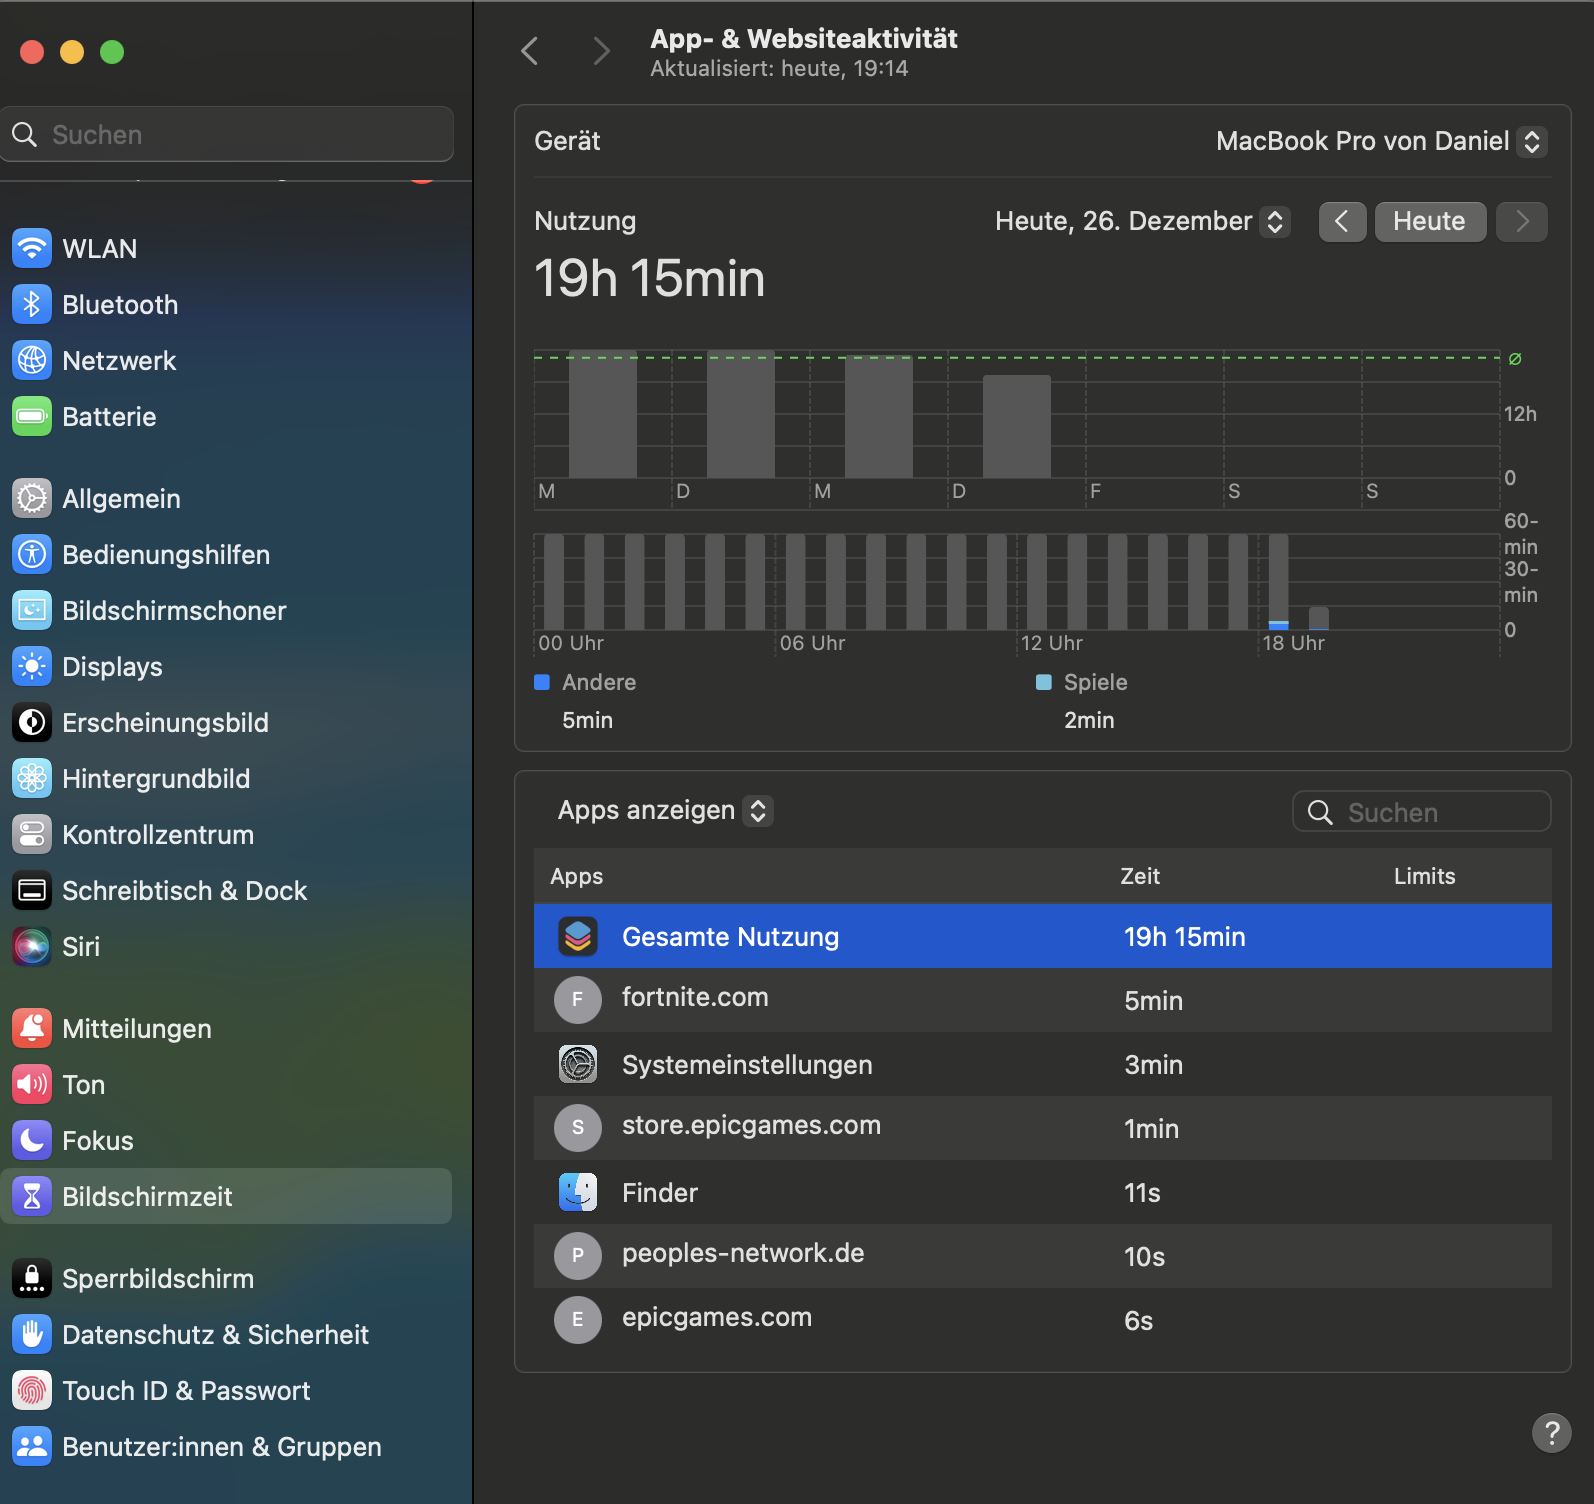This screenshot has height=1504, width=1594.
Task: Click the 'Zeit' column header
Action: click(x=1140, y=876)
